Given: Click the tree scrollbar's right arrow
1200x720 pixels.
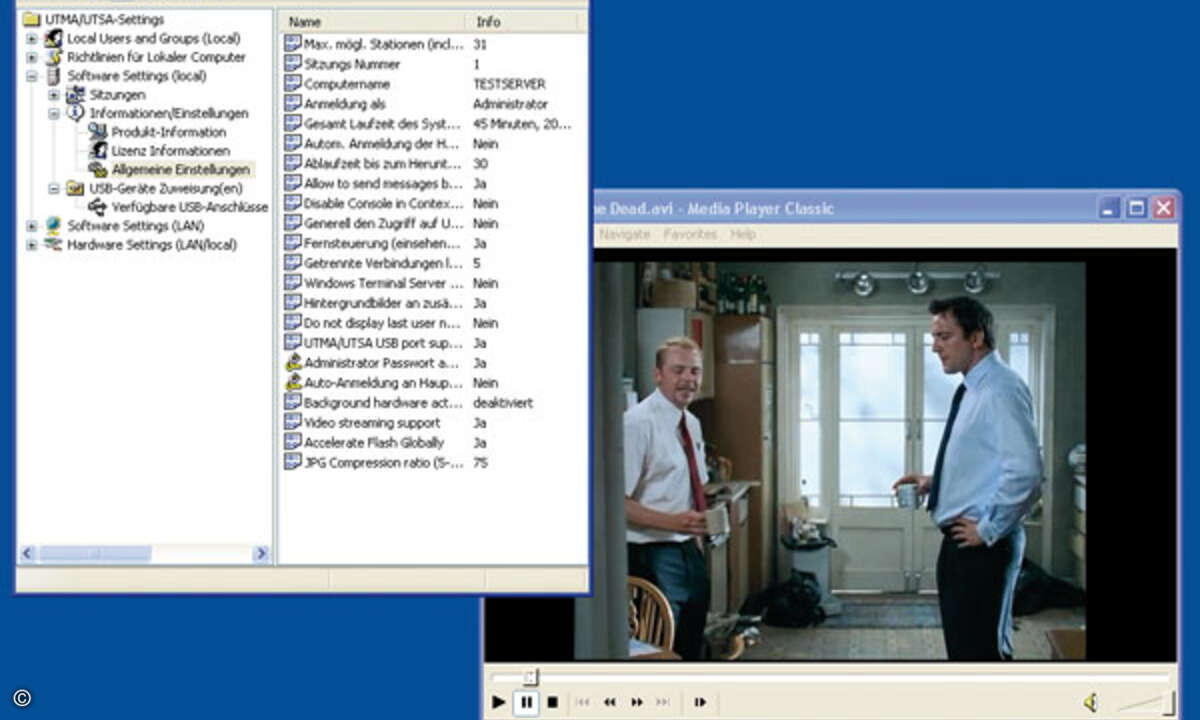Looking at the screenshot, I should click(x=261, y=553).
